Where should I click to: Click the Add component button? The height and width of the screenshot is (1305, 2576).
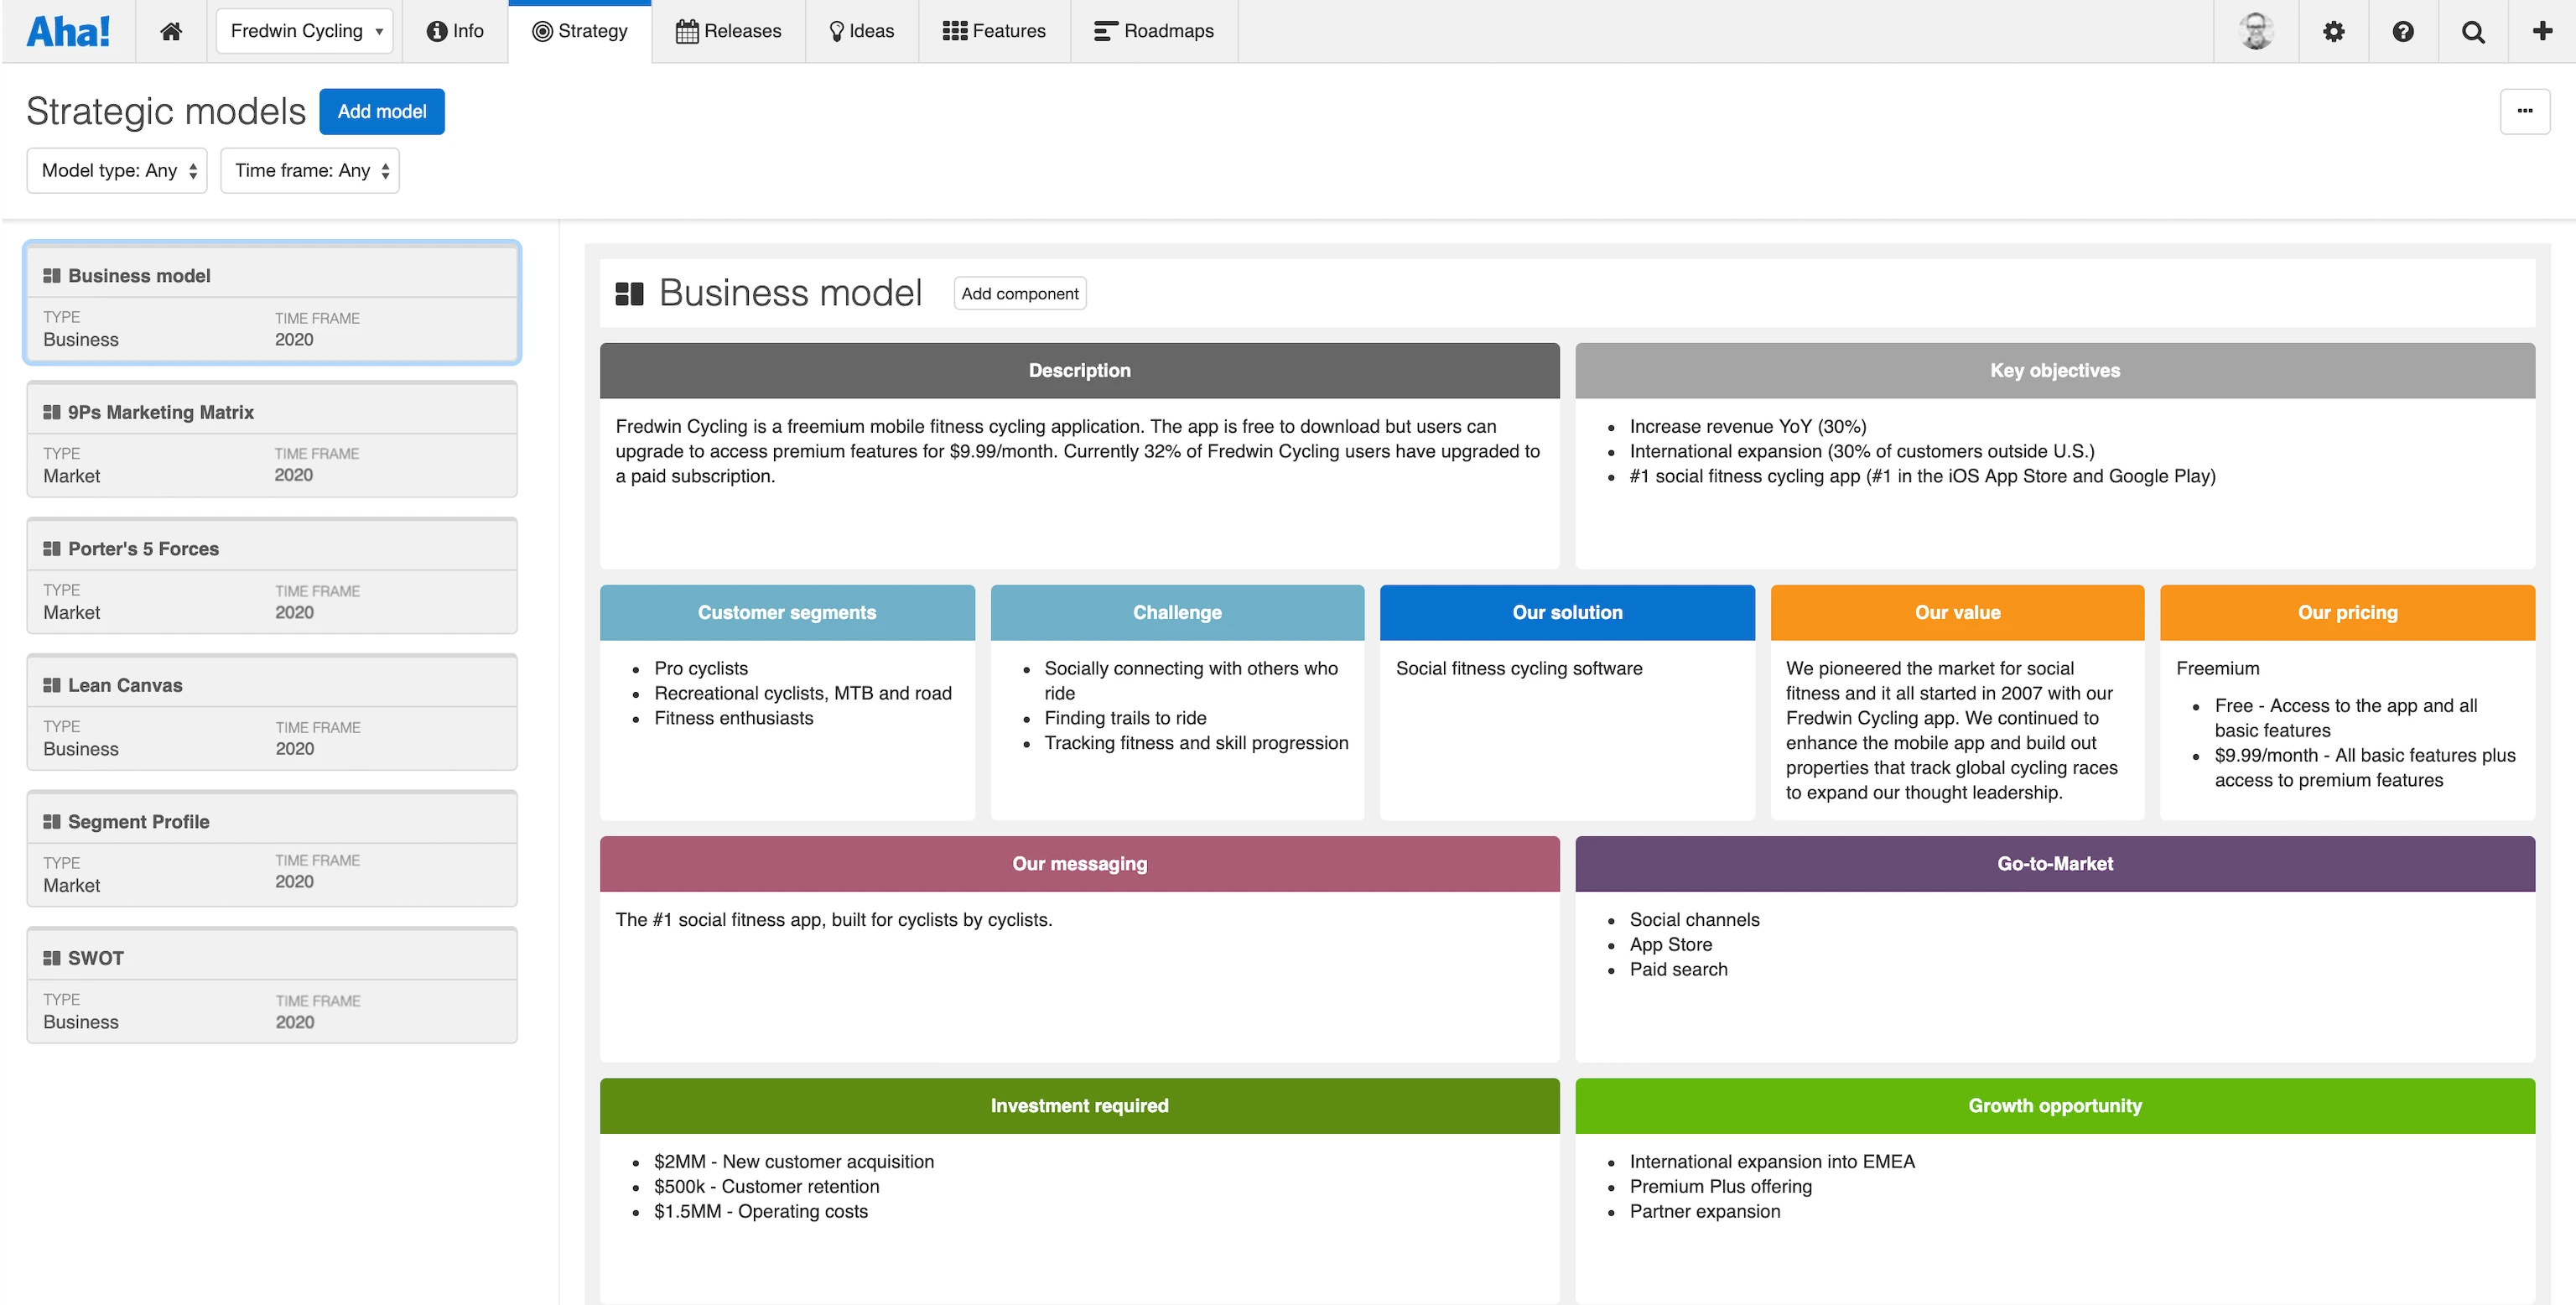click(1019, 293)
